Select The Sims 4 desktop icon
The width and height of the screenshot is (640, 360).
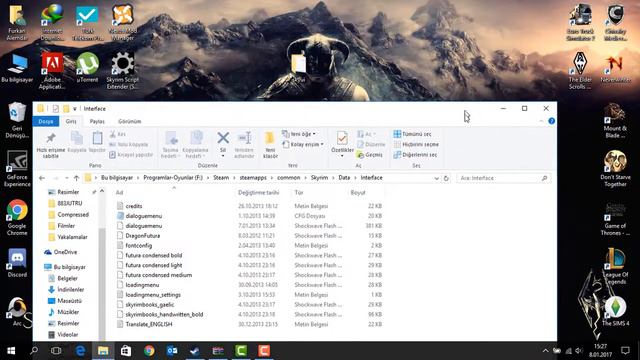(616, 311)
